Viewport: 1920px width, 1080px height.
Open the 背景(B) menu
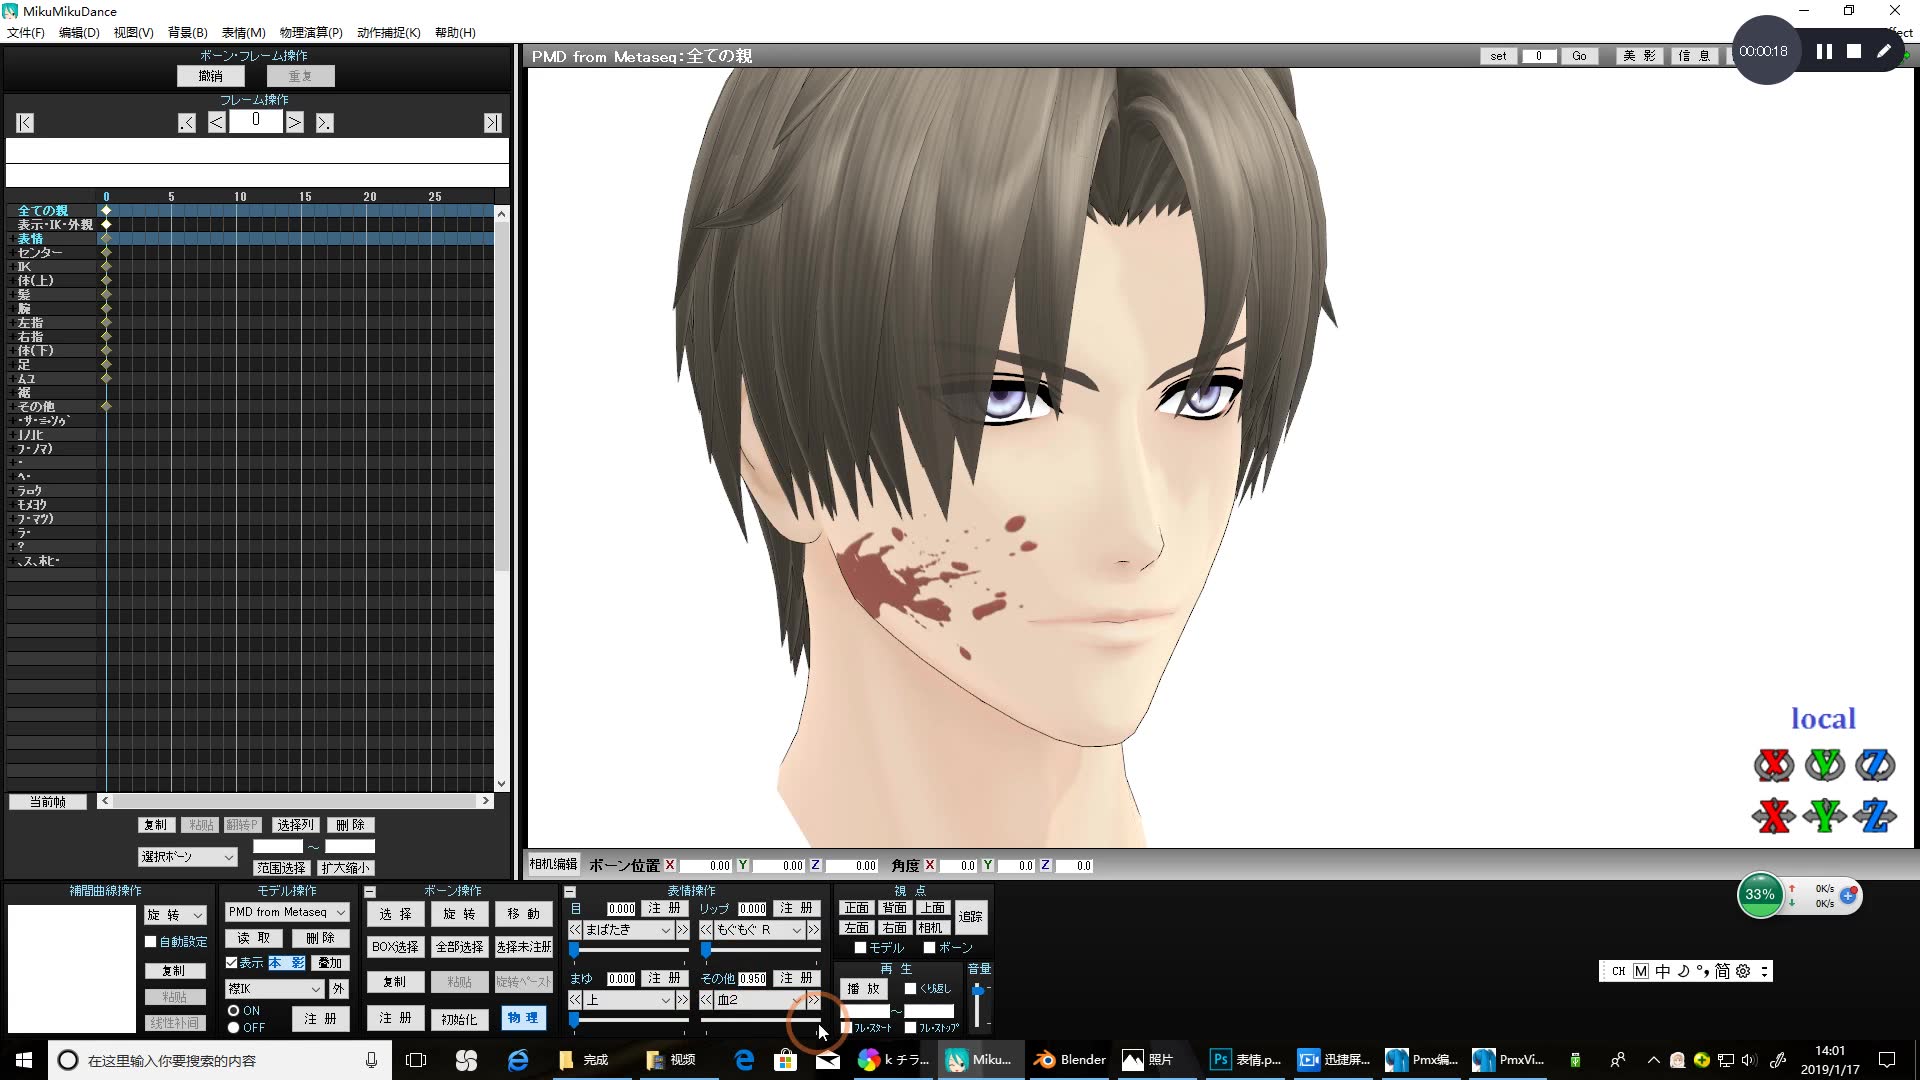(188, 33)
